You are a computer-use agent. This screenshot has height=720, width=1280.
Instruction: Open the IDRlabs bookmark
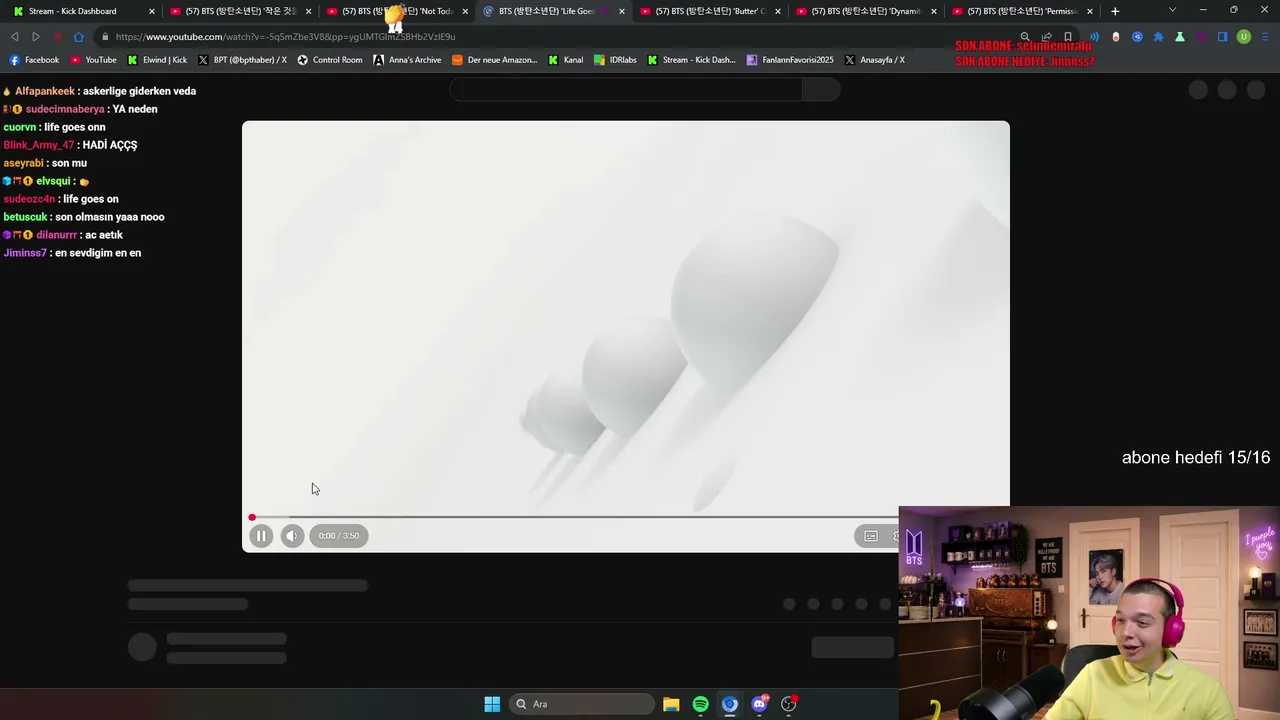click(615, 60)
